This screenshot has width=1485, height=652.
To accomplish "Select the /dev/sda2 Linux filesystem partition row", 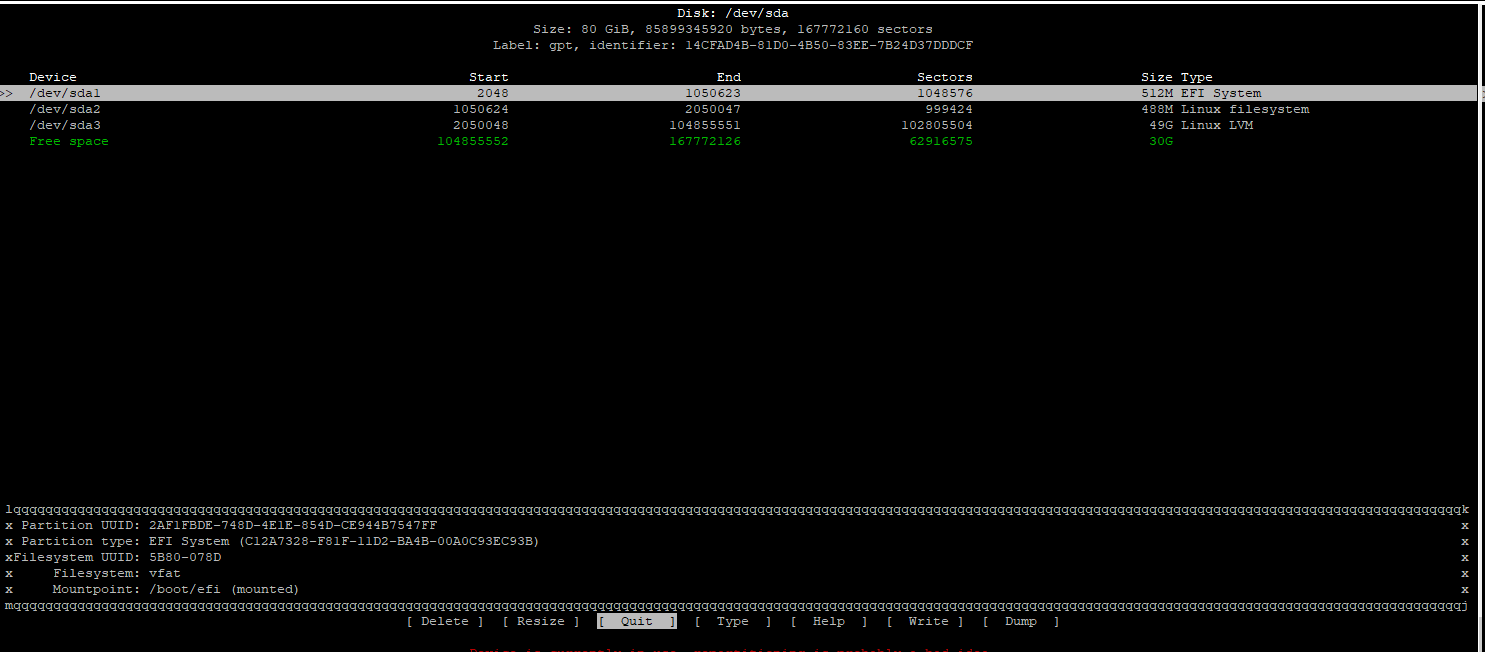I will click(x=66, y=109).
